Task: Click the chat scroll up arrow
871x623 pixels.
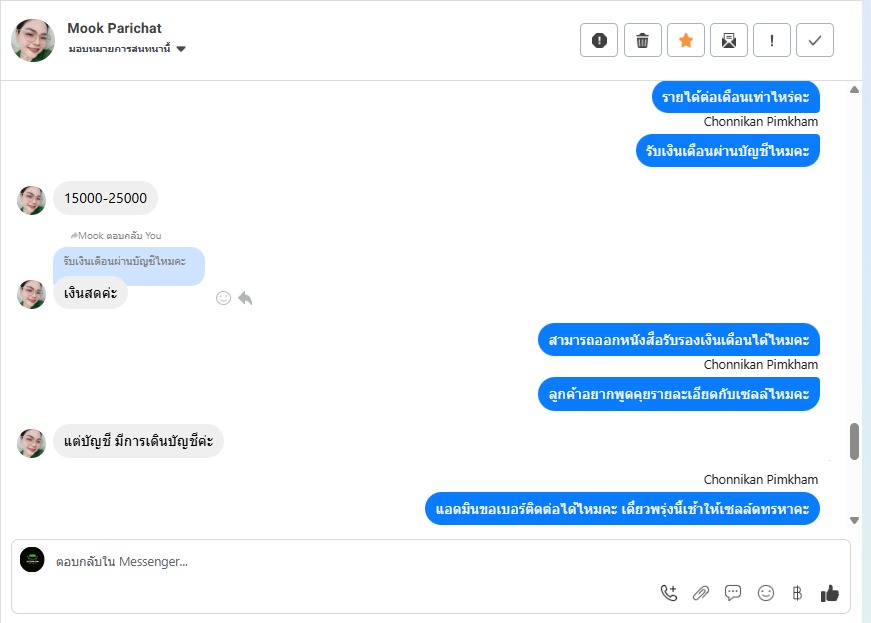Action: pos(854,90)
